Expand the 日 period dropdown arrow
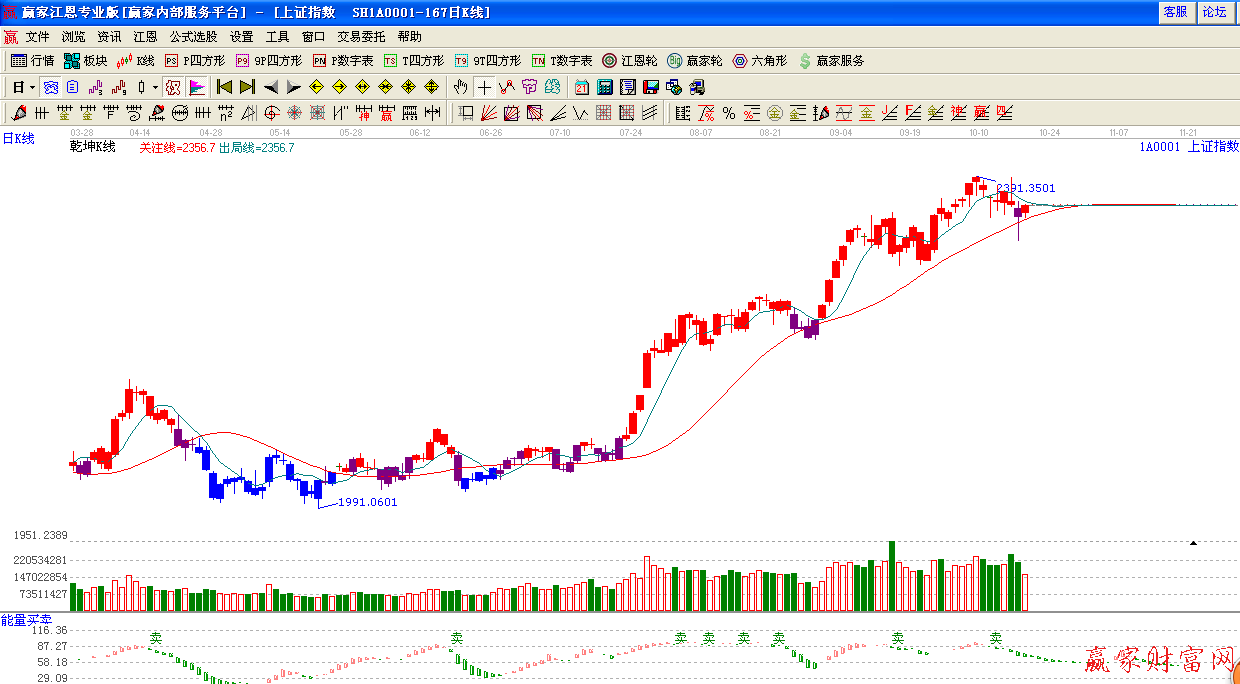Viewport: 1240px width, 684px height. [31, 87]
